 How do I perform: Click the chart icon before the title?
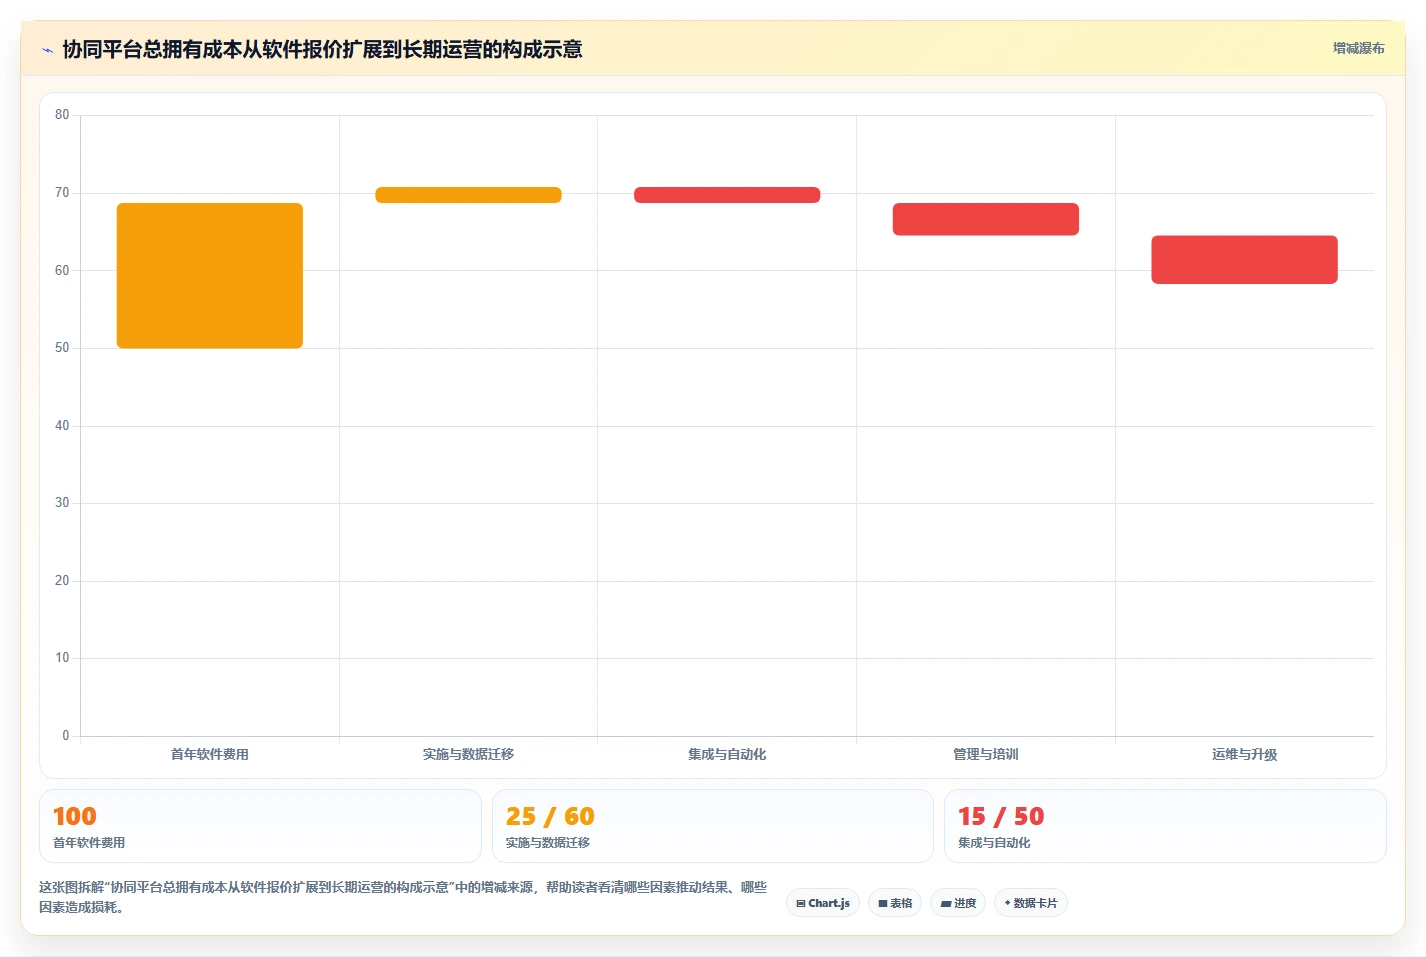point(47,50)
